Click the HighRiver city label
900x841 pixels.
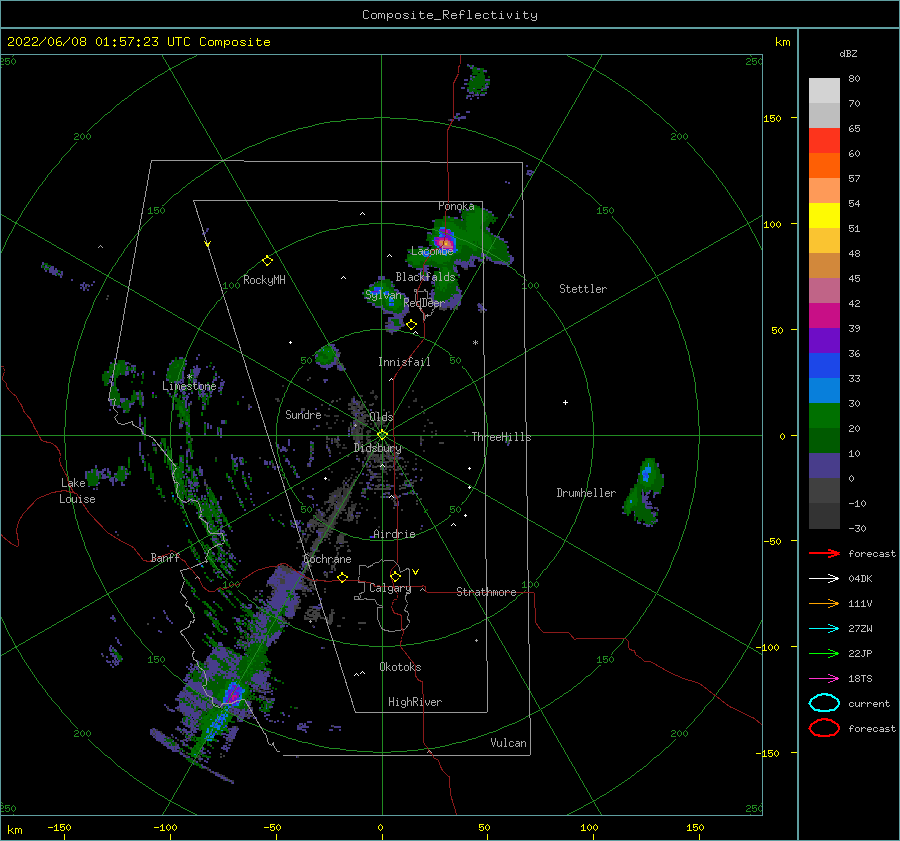click(415, 702)
